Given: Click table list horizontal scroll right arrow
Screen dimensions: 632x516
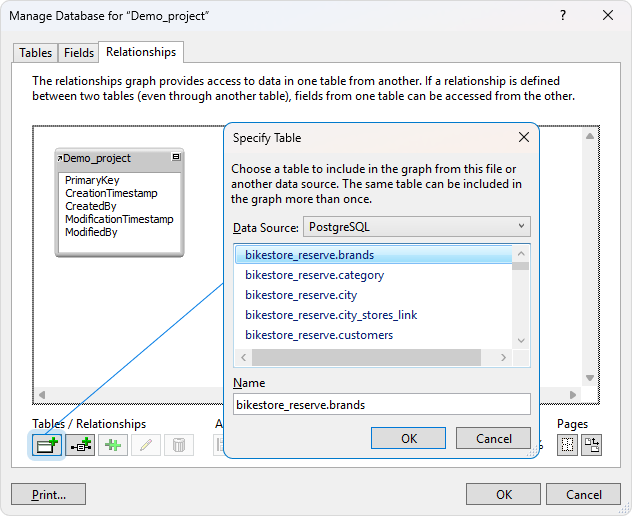Looking at the screenshot, I should pyautogui.click(x=503, y=358).
